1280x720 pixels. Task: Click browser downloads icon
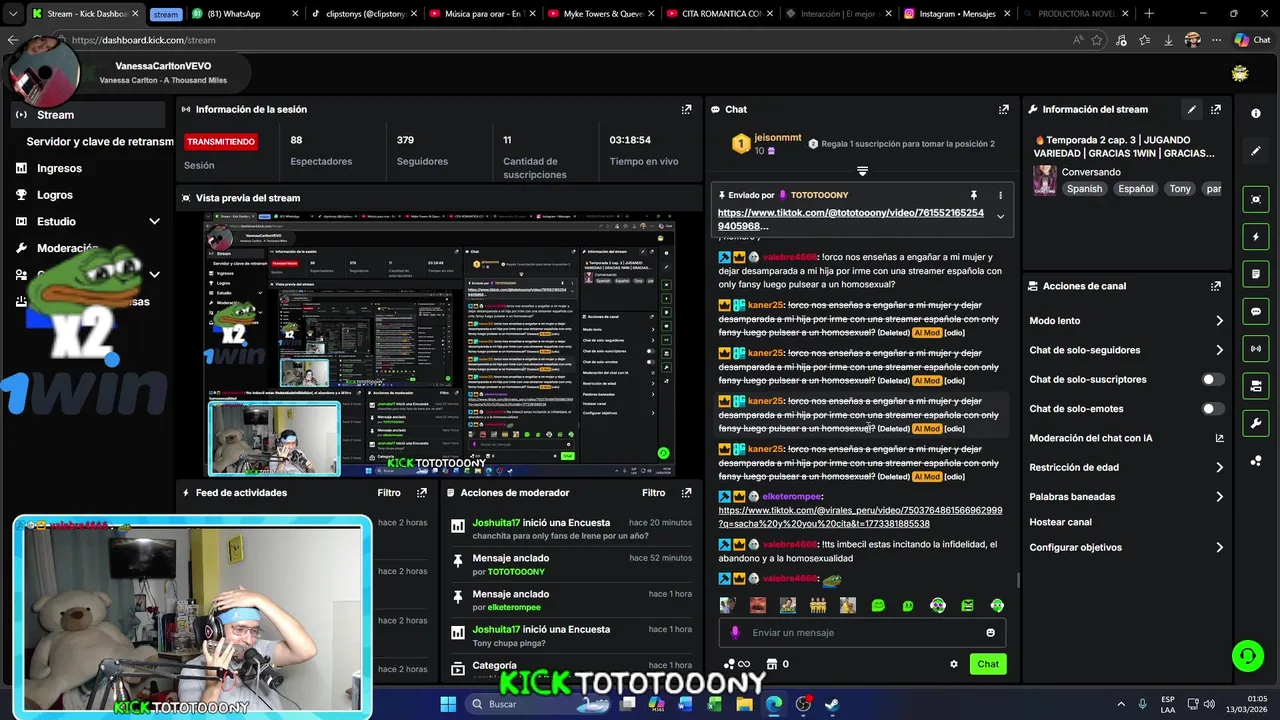click(1168, 40)
